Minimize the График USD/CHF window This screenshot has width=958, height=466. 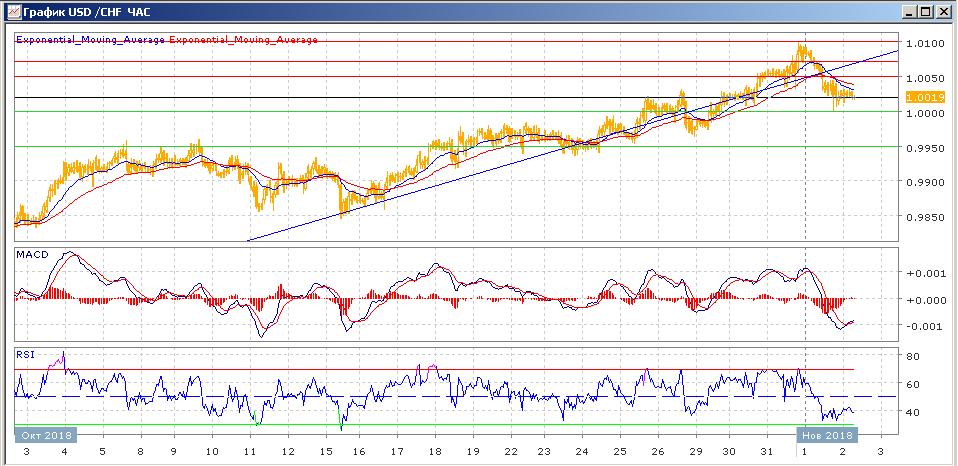point(910,11)
